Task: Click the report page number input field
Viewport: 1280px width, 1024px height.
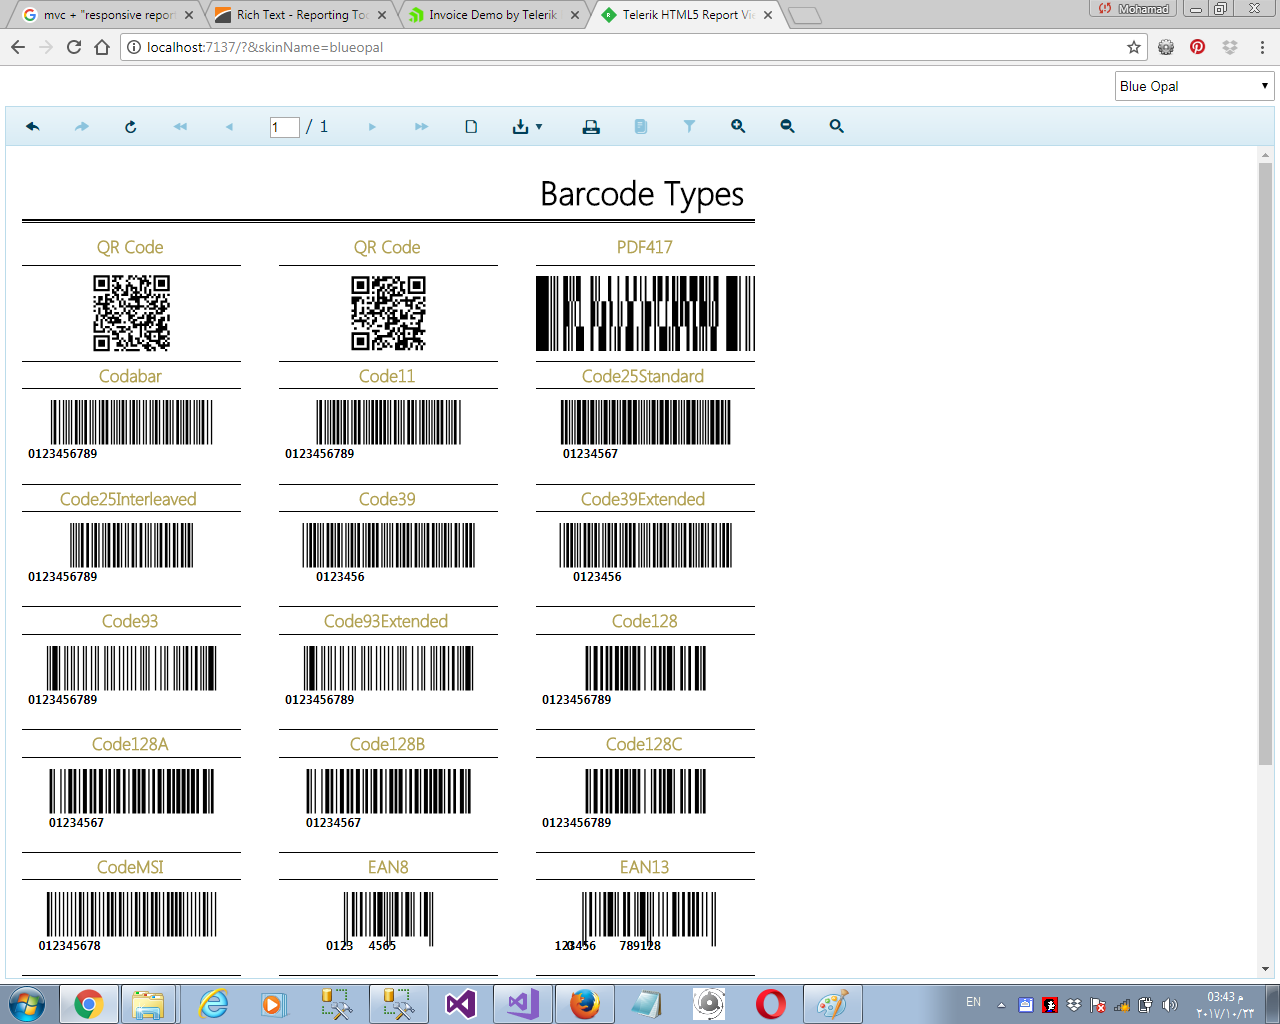Action: [x=285, y=127]
